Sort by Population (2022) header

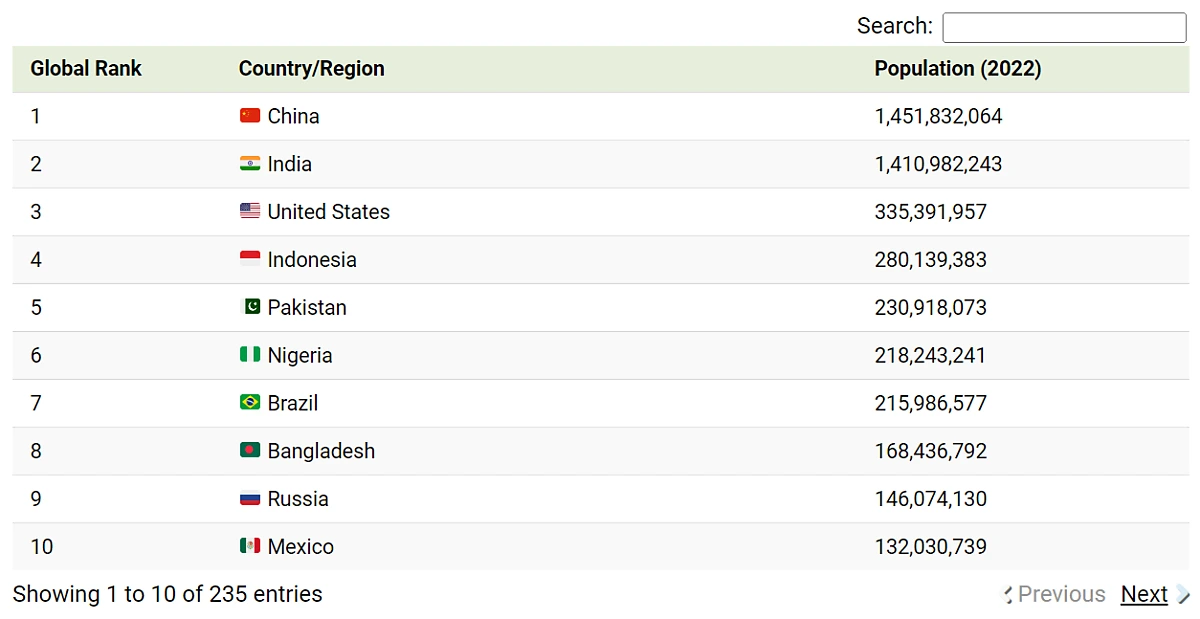coord(957,69)
